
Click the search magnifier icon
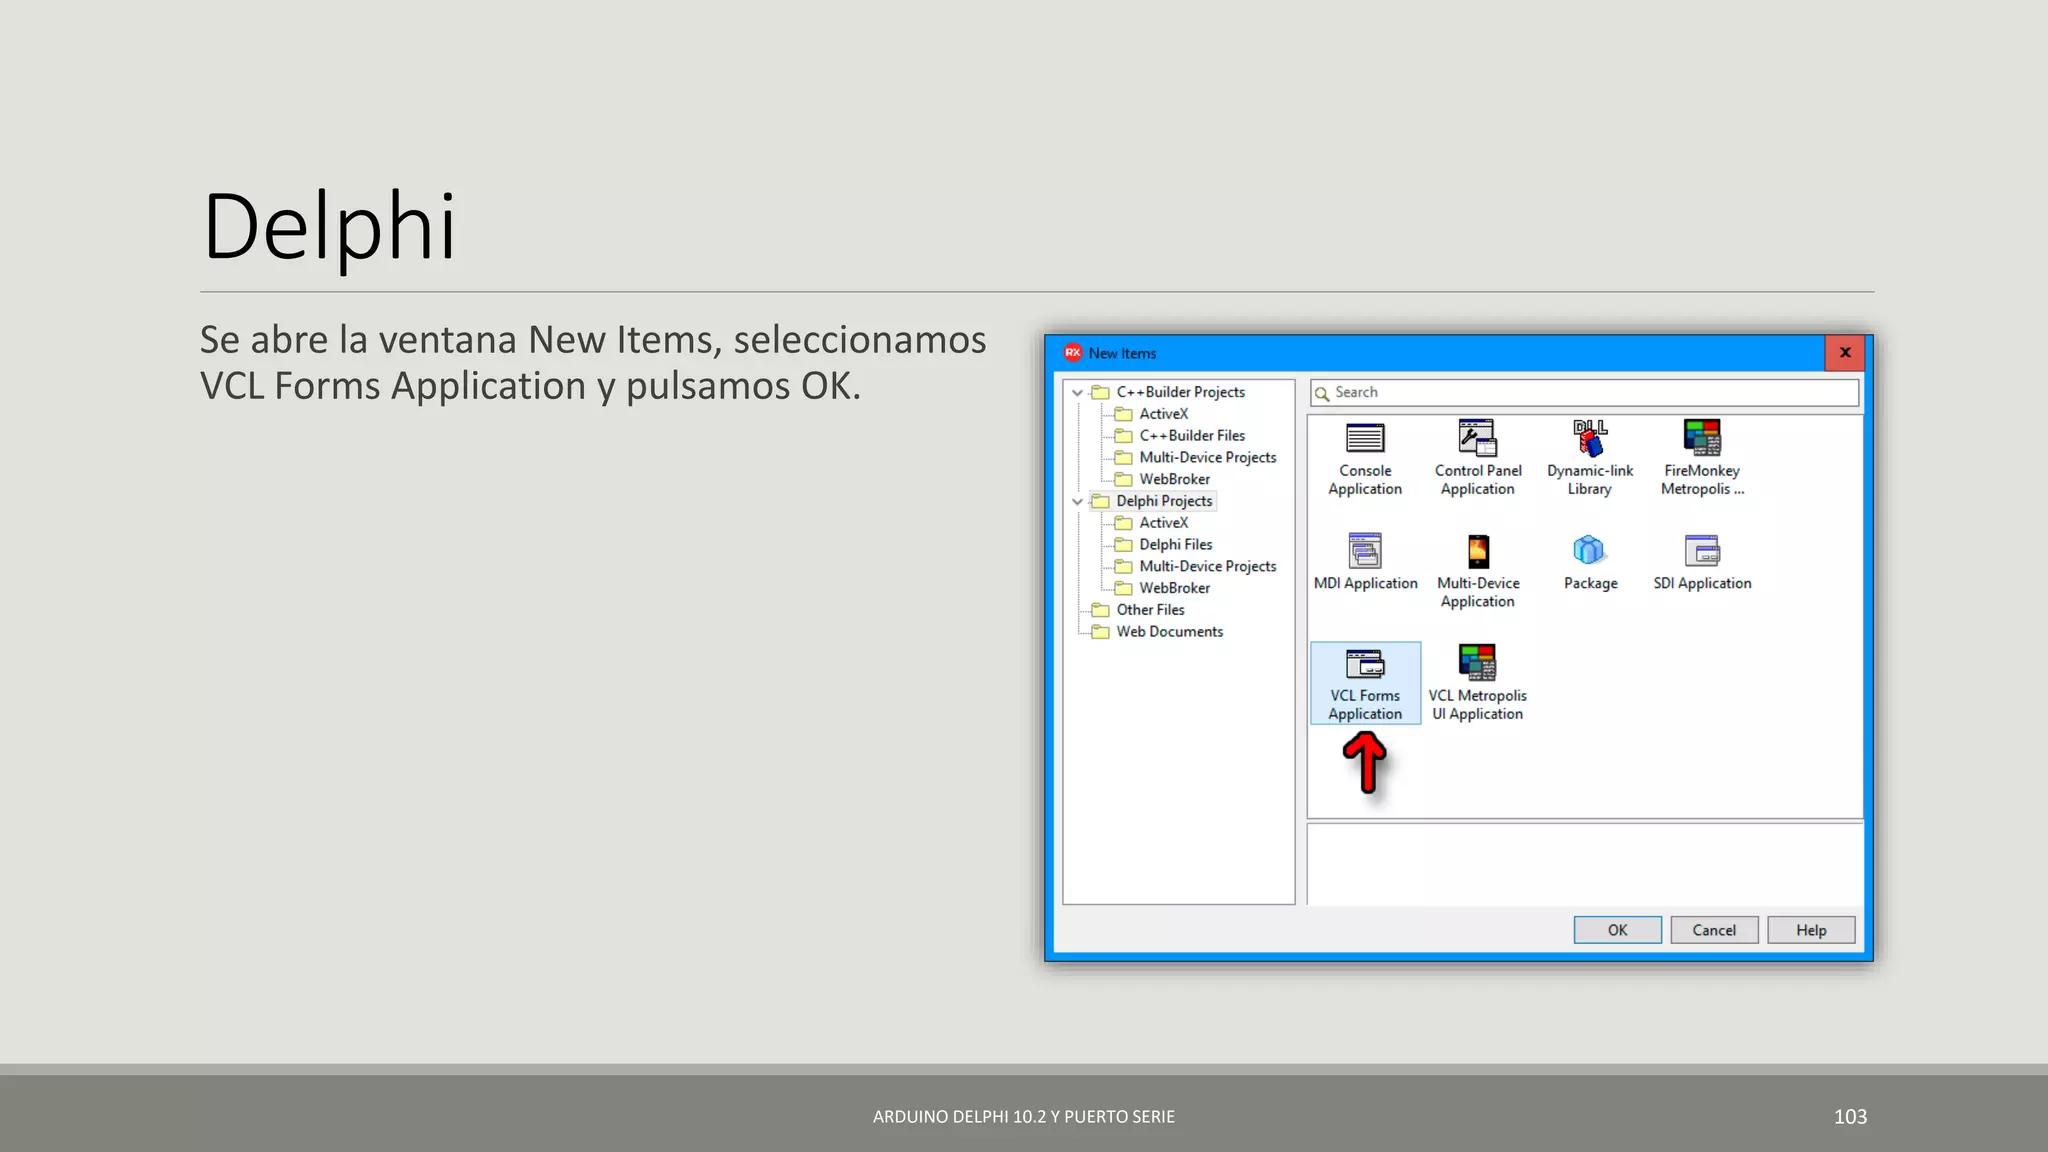pyautogui.click(x=1322, y=393)
